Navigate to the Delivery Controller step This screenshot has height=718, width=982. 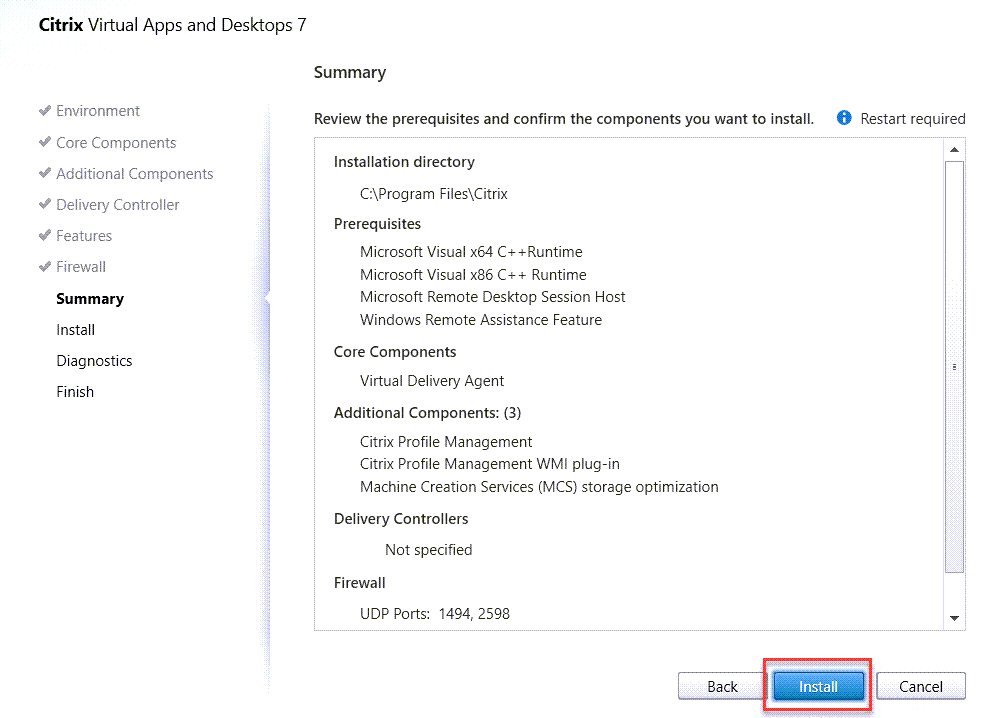(118, 205)
